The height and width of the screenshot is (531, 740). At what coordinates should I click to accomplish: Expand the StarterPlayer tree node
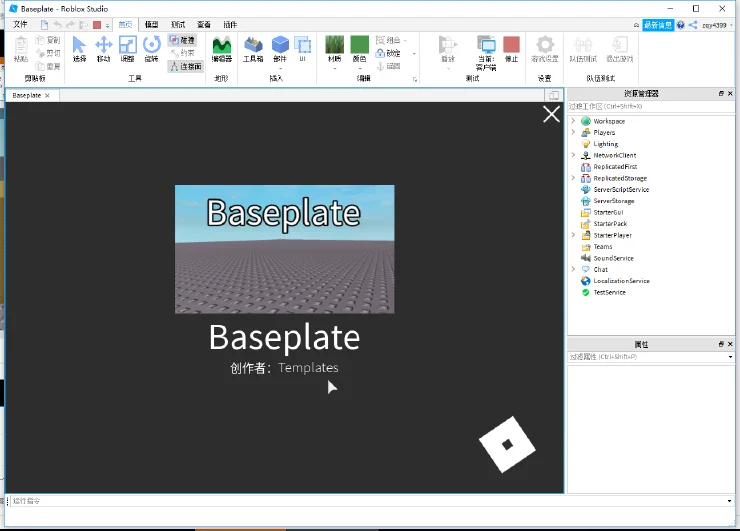(573, 235)
